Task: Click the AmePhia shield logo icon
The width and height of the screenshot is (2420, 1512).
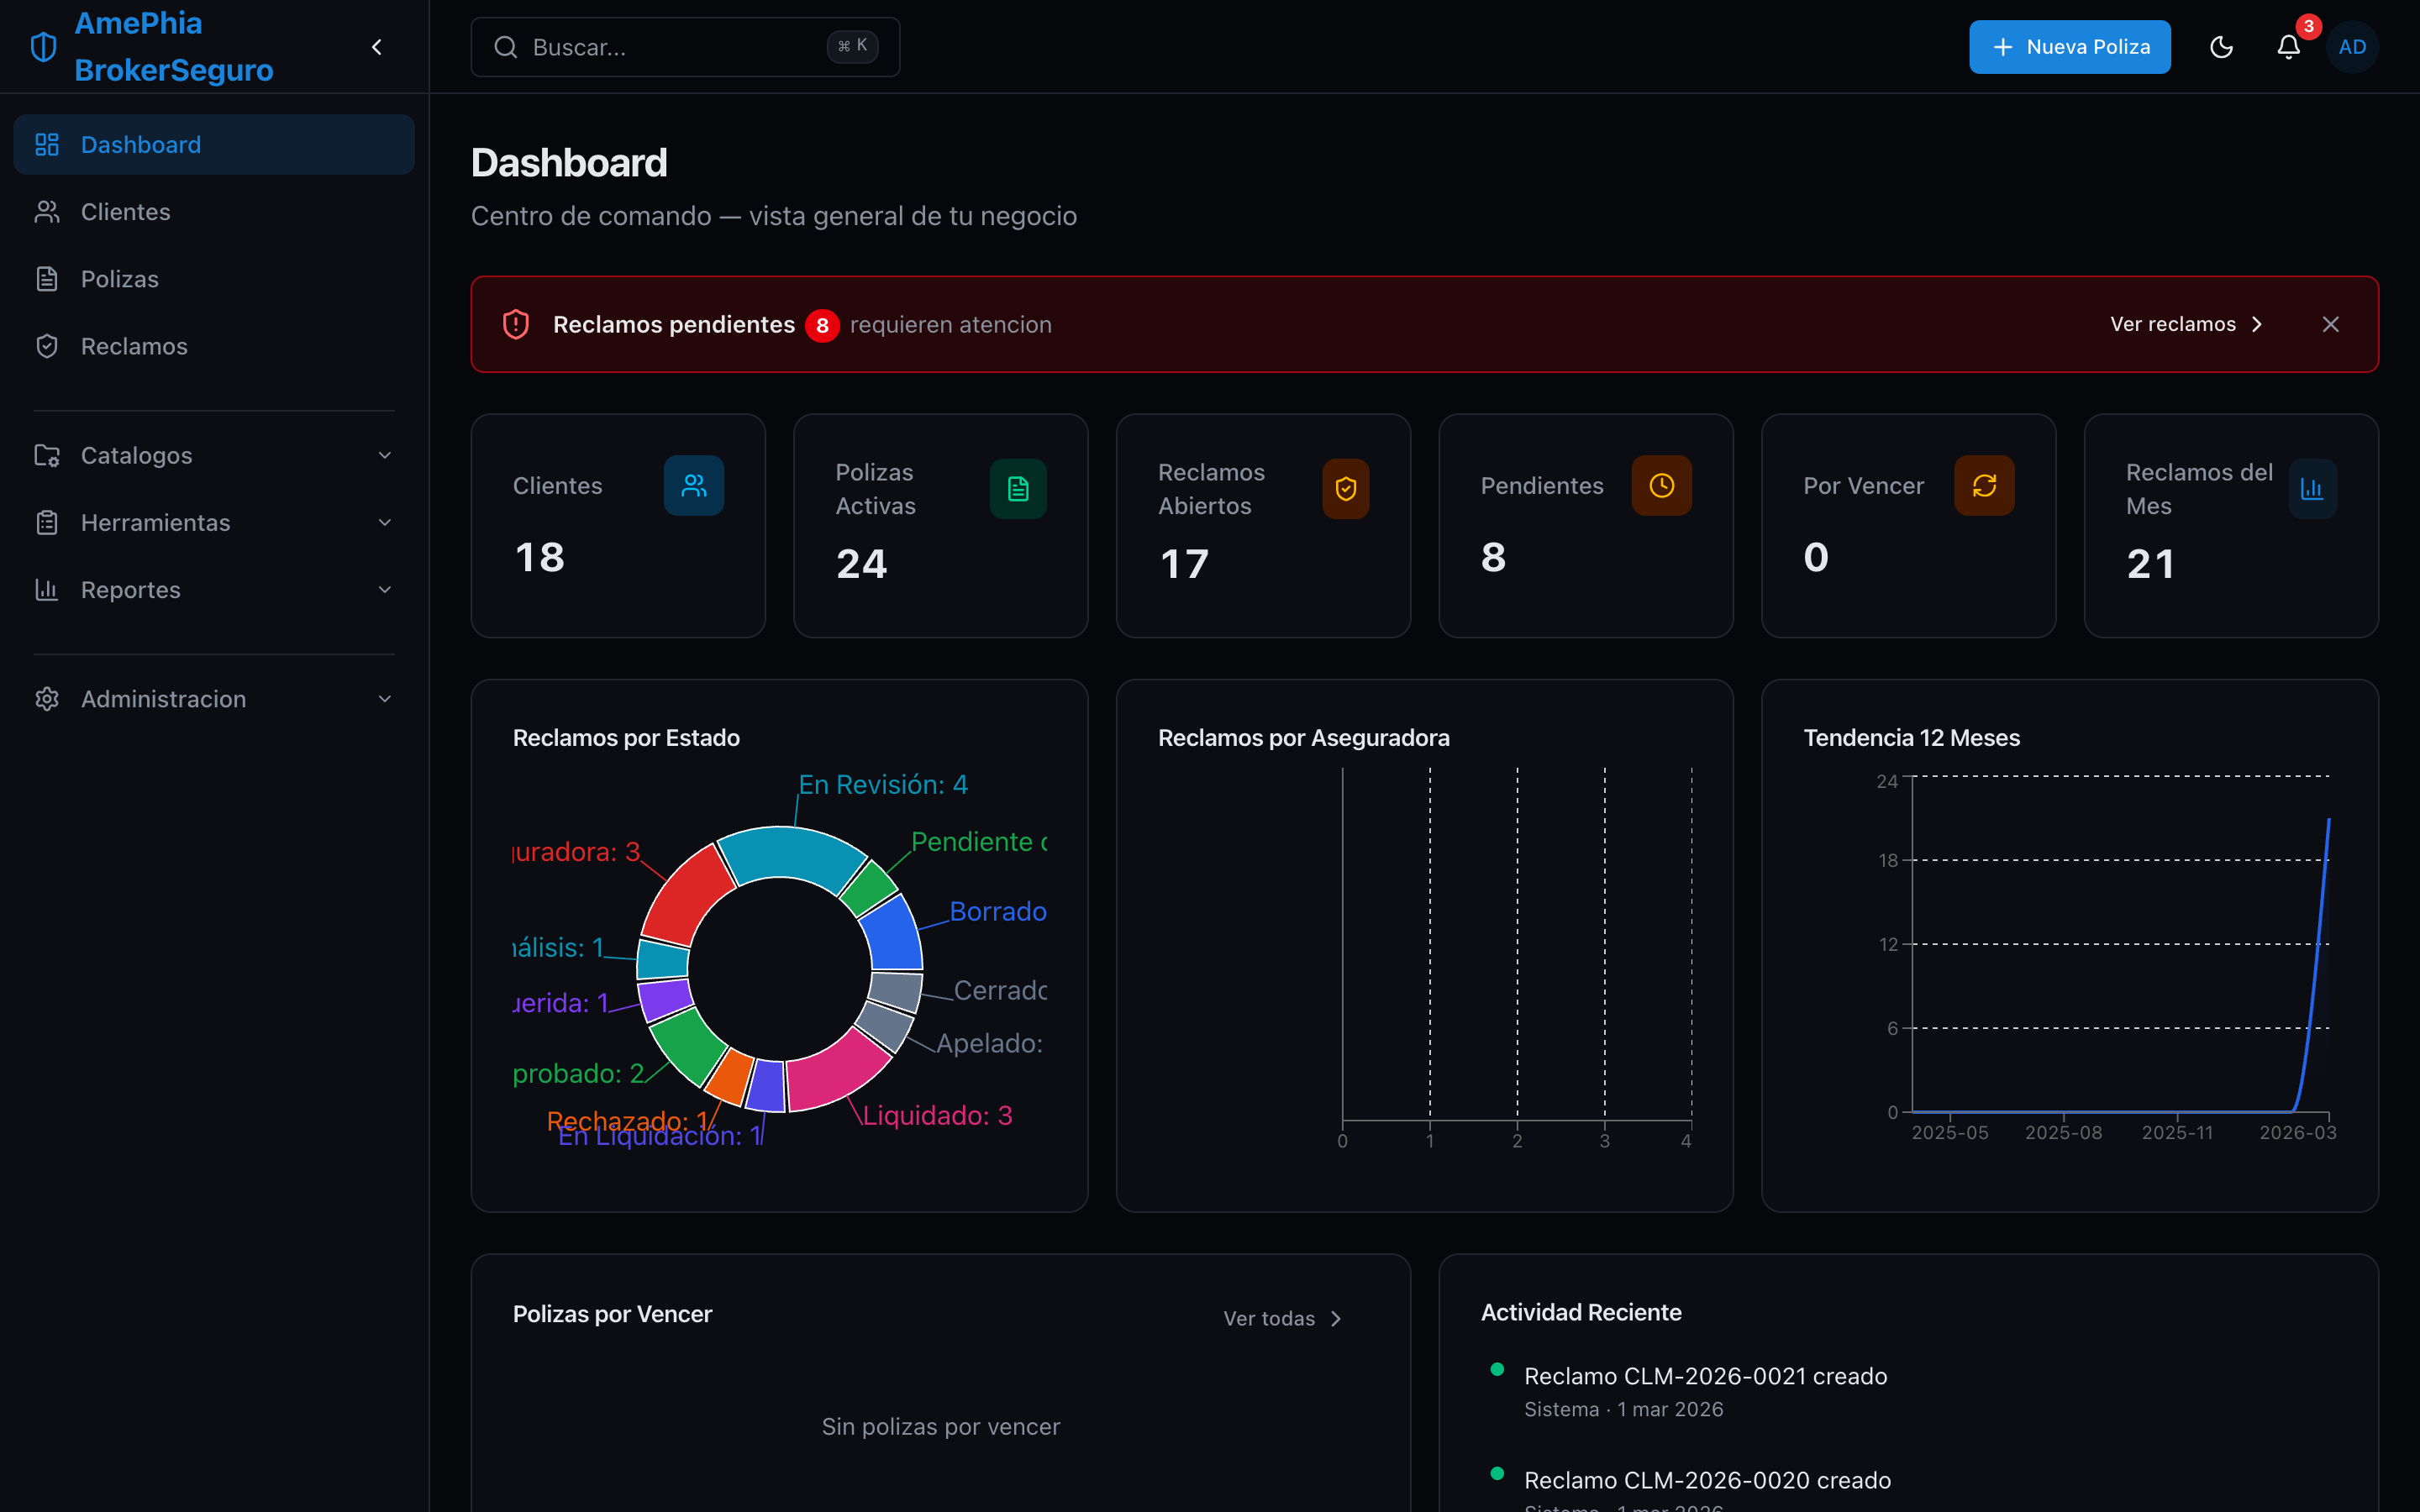Action: (44, 47)
